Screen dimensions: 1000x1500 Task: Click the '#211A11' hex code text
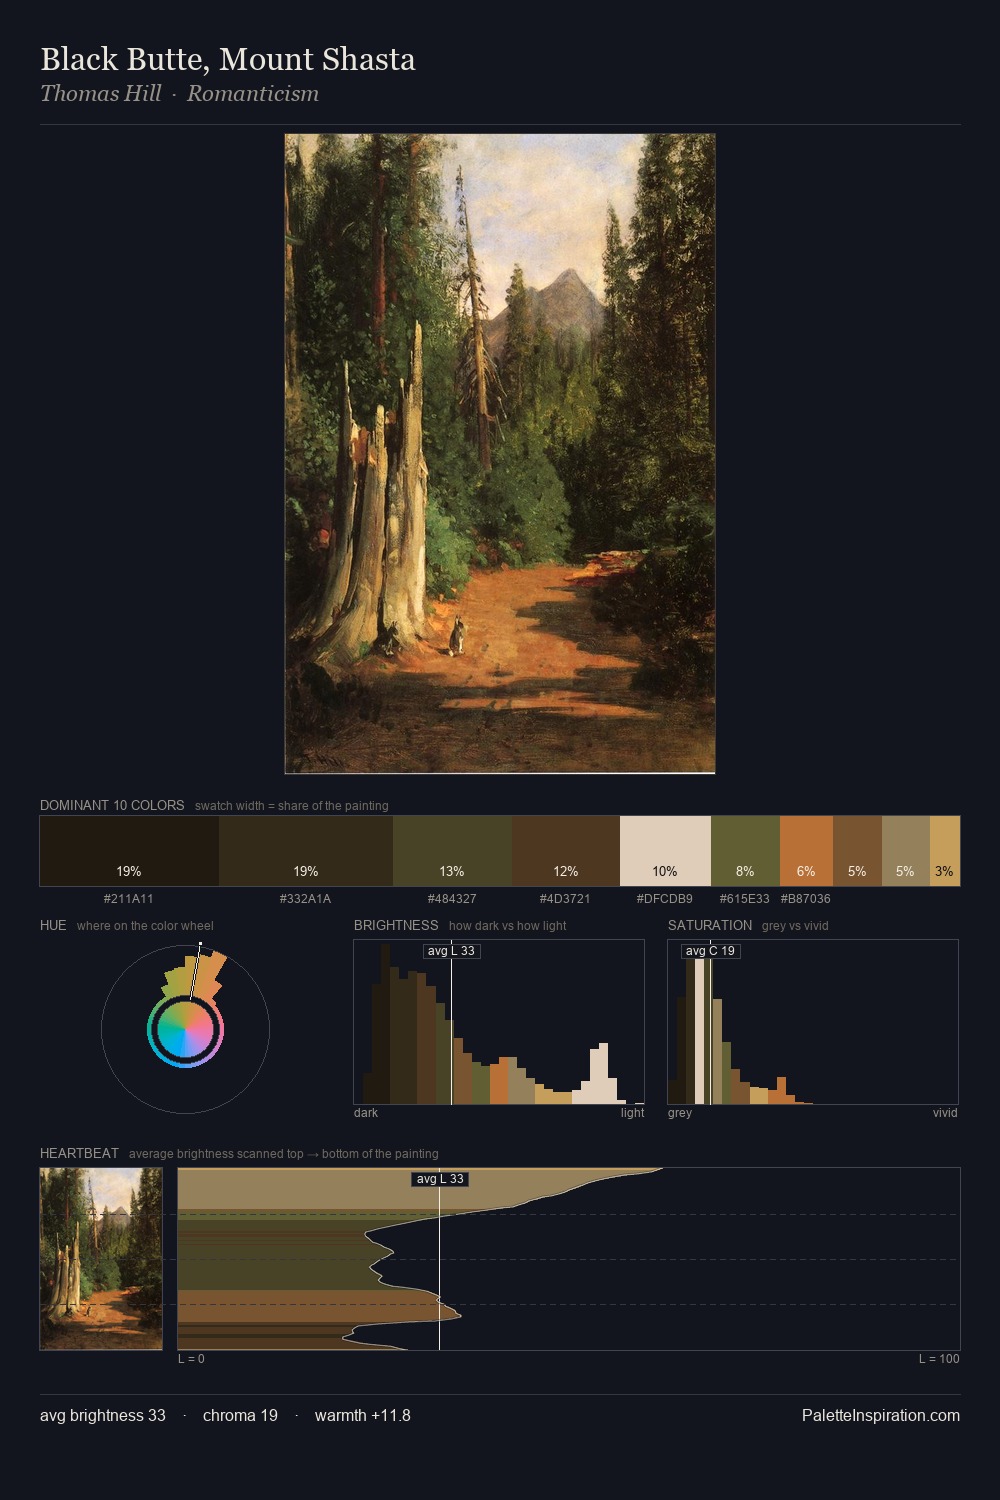click(x=129, y=899)
